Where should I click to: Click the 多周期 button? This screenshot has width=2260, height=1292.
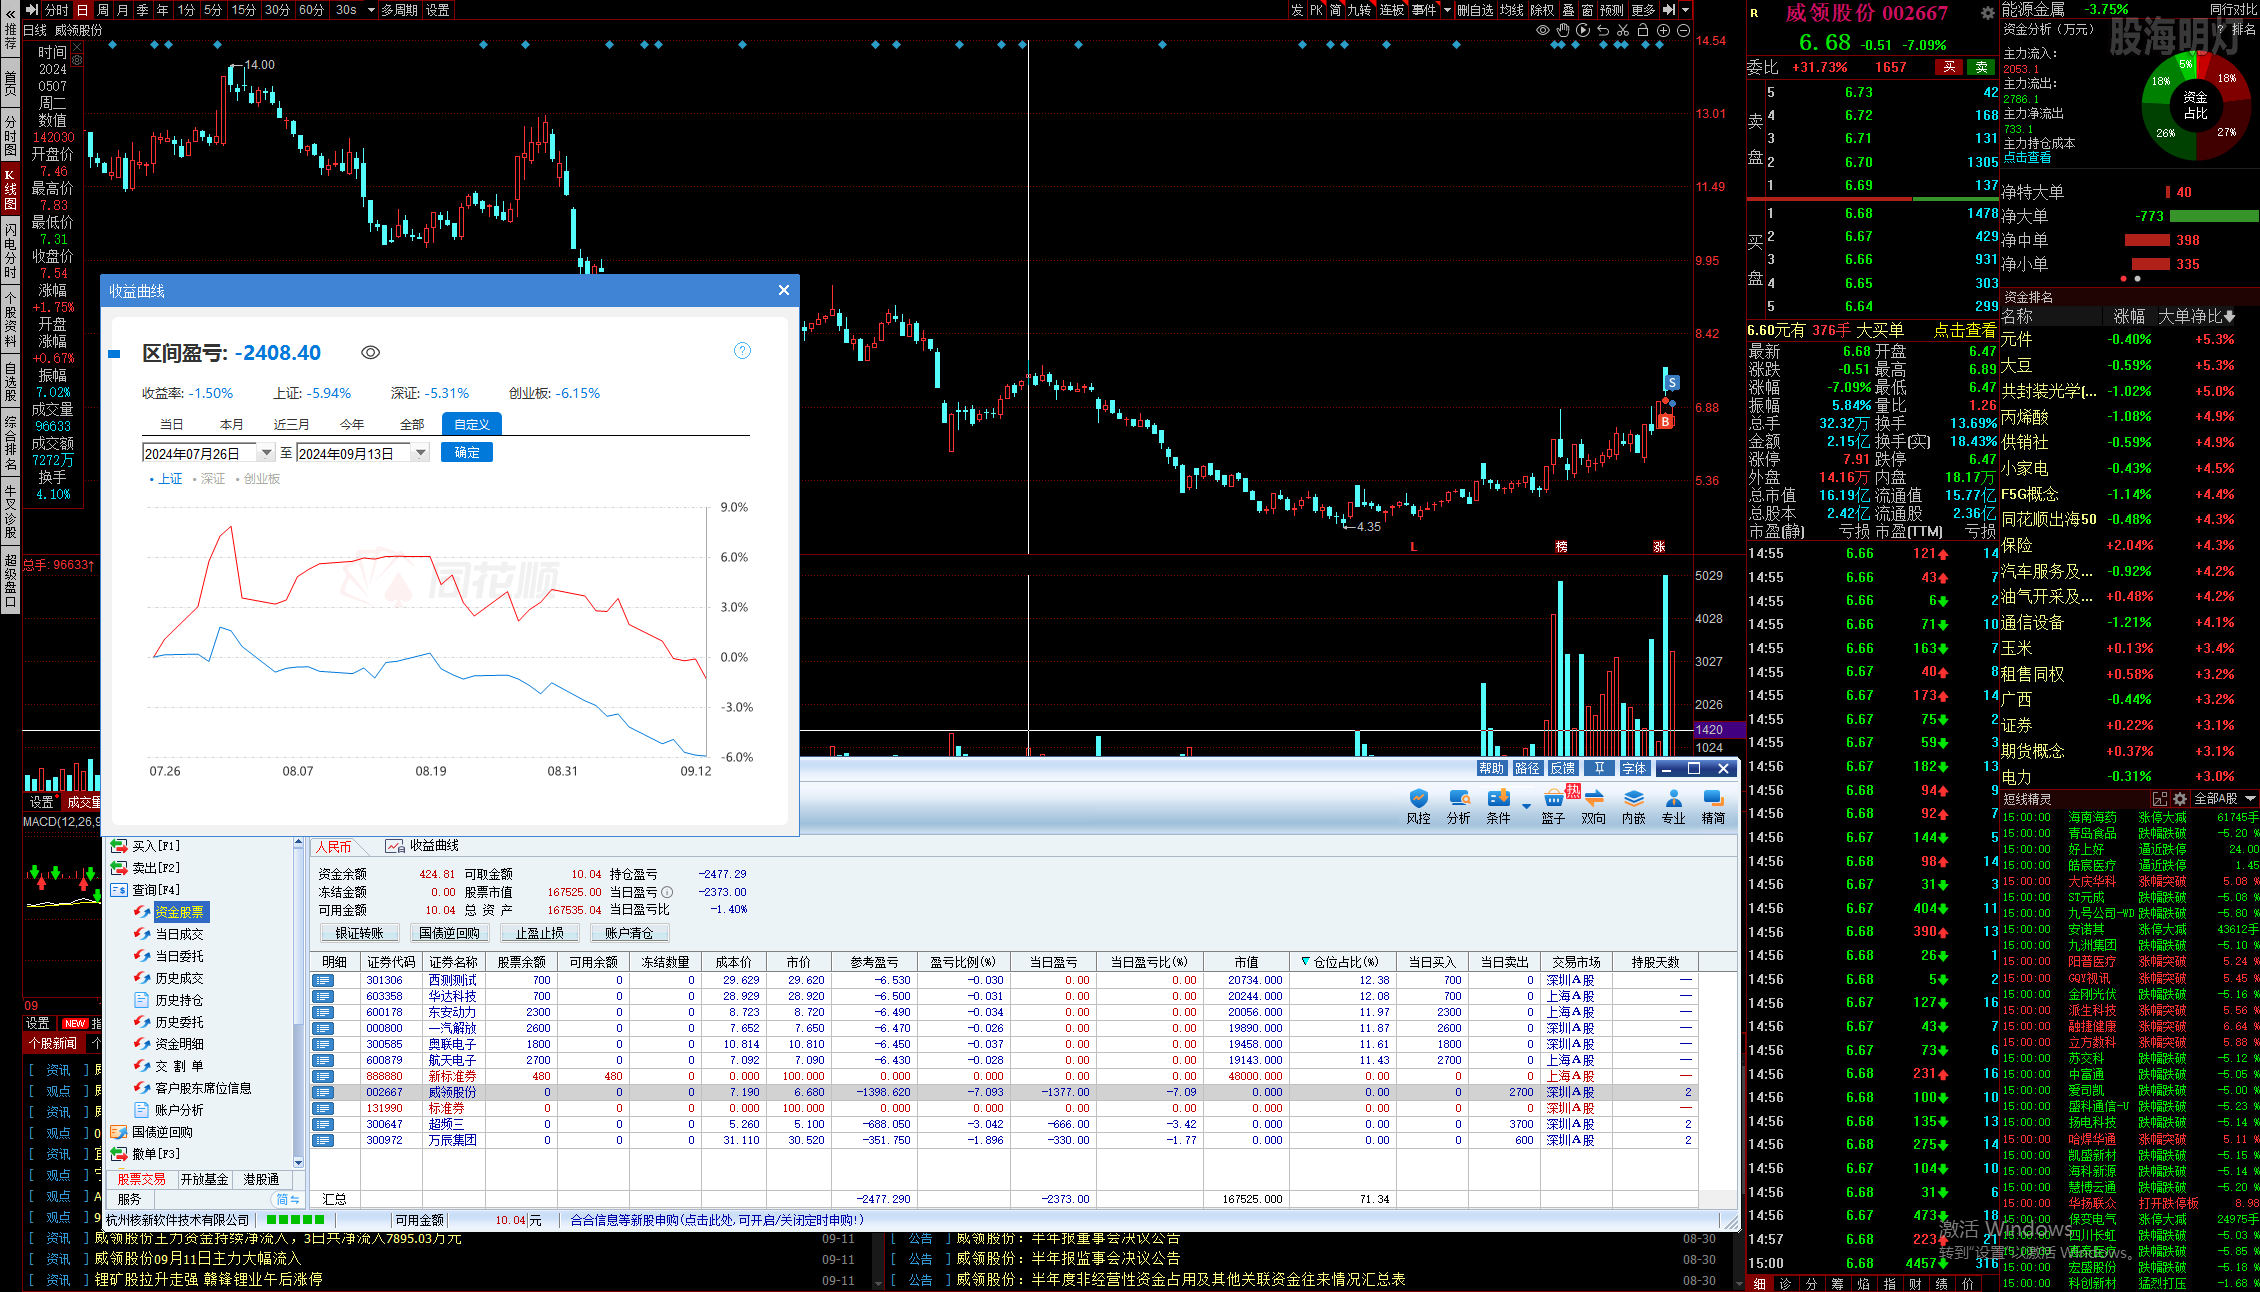(400, 10)
